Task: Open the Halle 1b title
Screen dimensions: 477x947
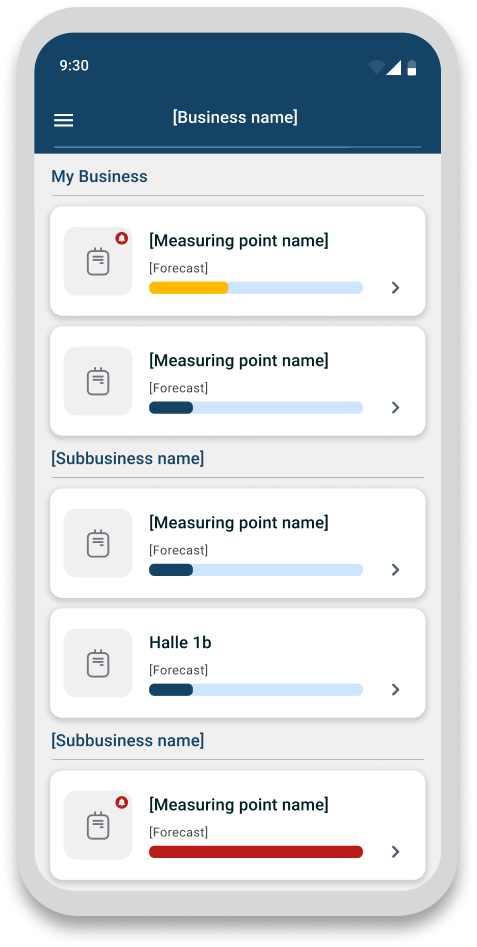Action: [180, 643]
